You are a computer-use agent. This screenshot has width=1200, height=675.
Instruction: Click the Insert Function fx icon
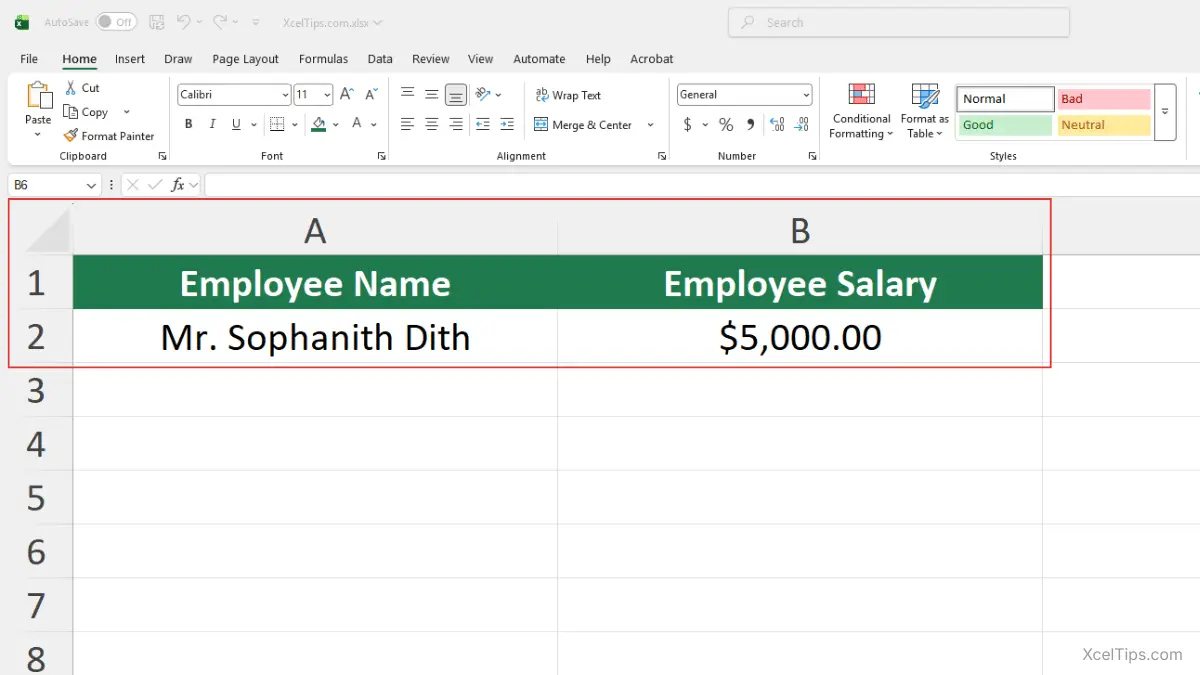tap(178, 185)
